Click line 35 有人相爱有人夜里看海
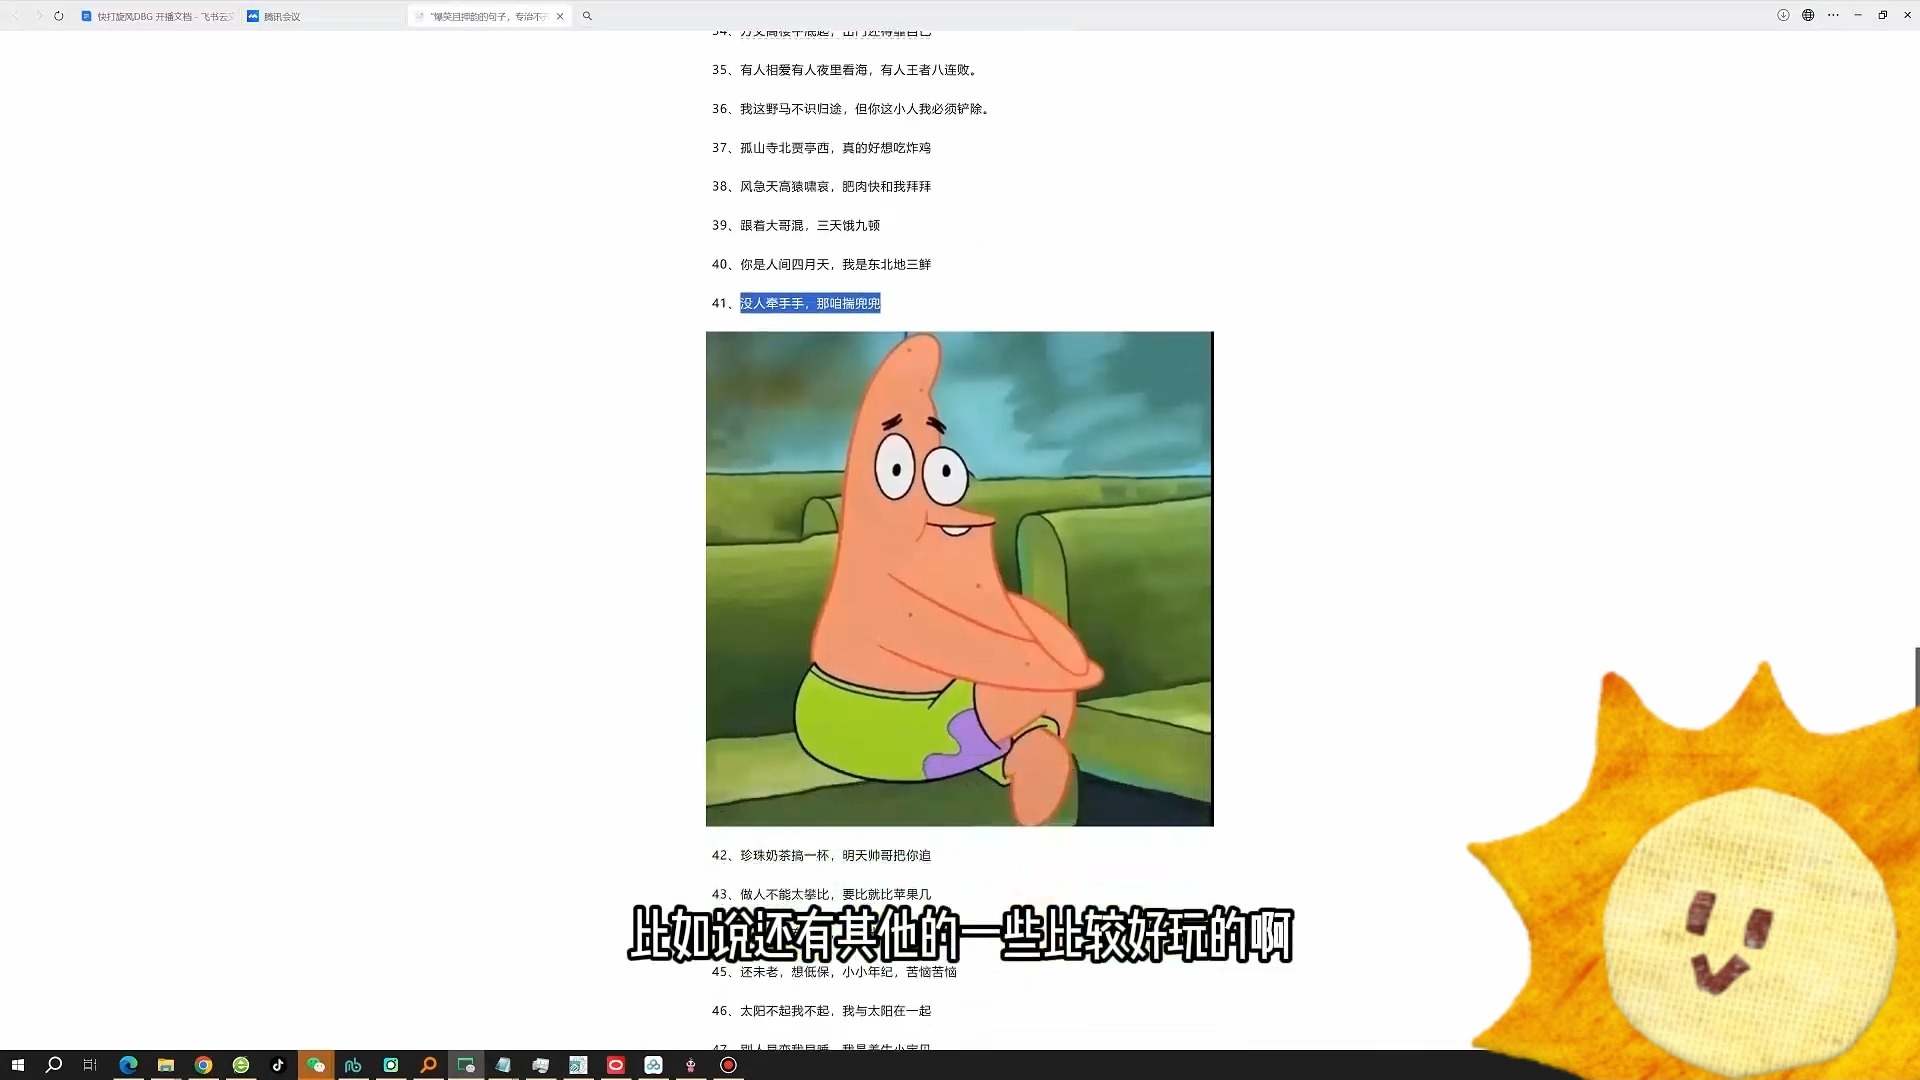The height and width of the screenshot is (1080, 1920). click(845, 70)
